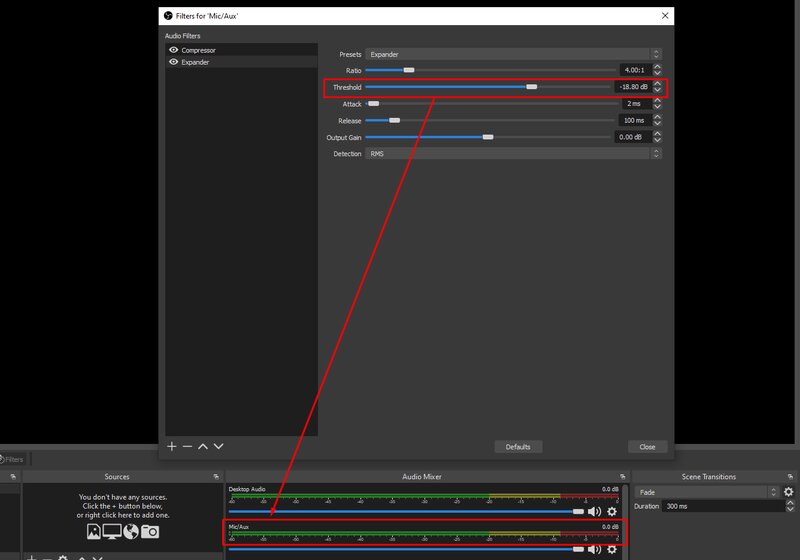This screenshot has height=560, width=800.
Task: Open Desktop Audio settings gear icon
Action: pos(612,511)
